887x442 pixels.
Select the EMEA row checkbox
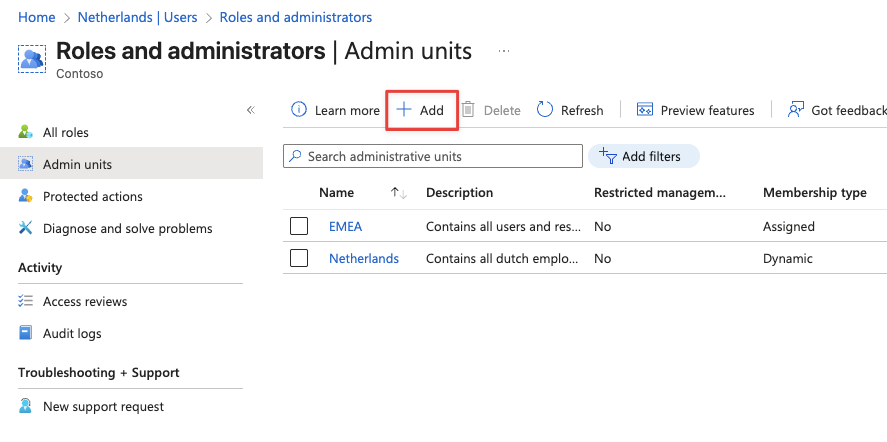pyautogui.click(x=299, y=226)
